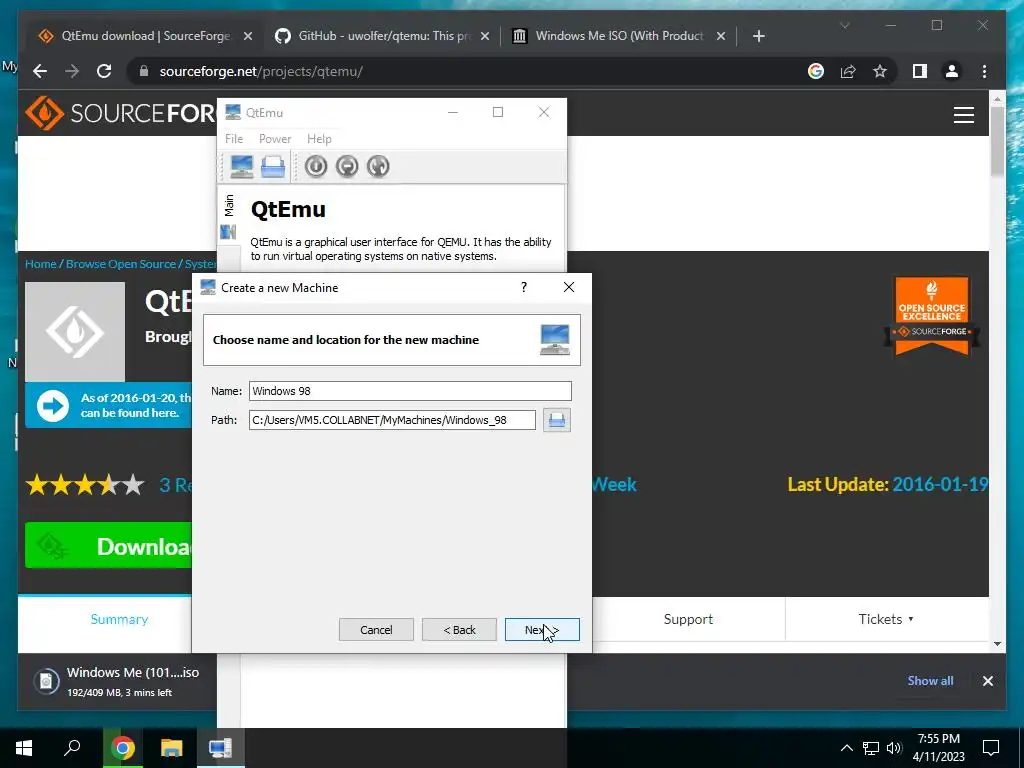
Task: Open the Summary tab on SourceForge
Action: (x=119, y=619)
